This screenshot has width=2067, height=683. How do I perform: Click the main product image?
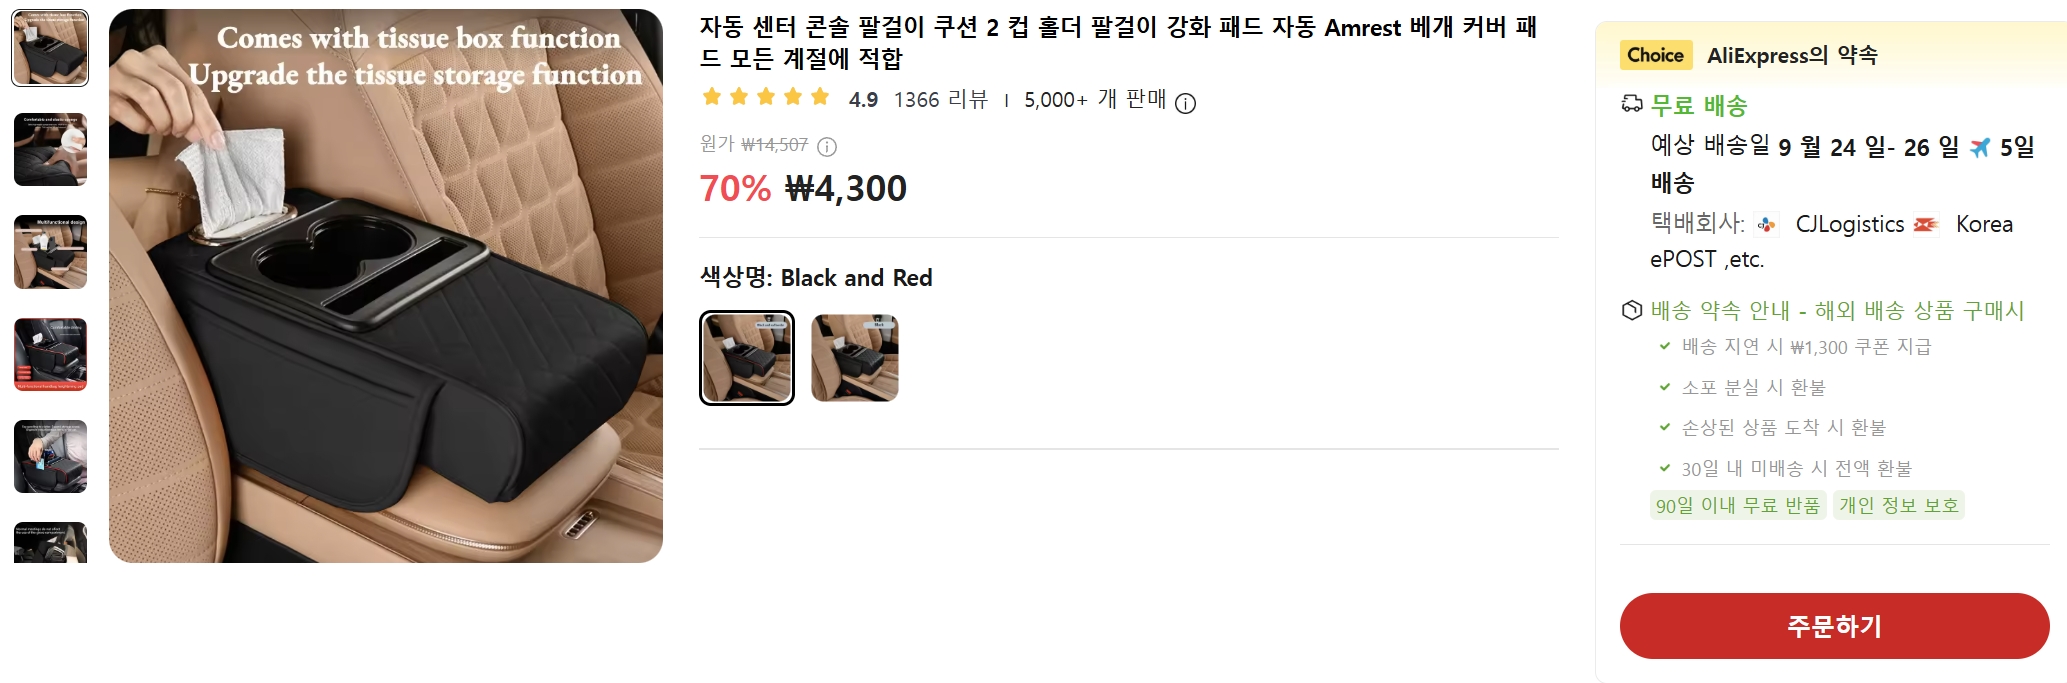tap(386, 286)
